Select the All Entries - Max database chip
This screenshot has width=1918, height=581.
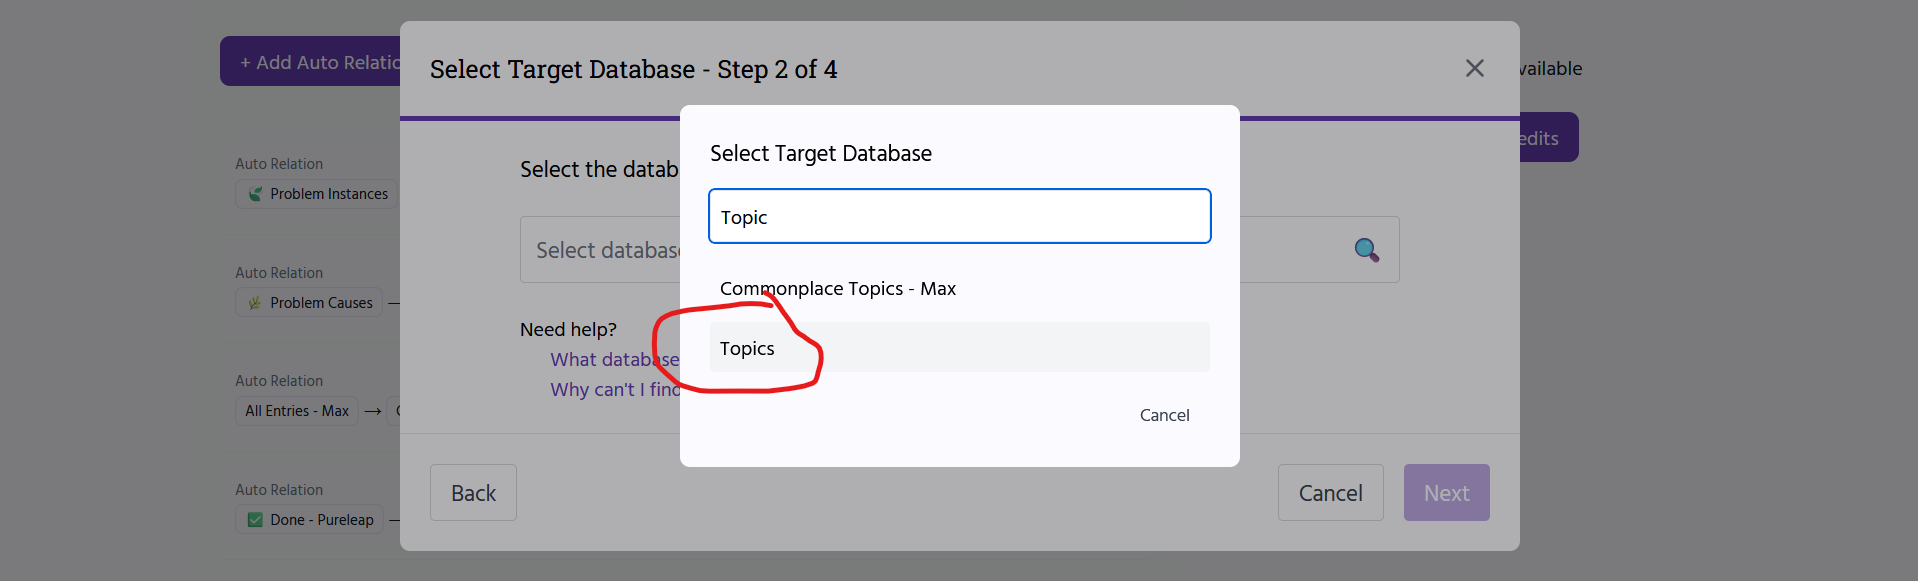[297, 411]
